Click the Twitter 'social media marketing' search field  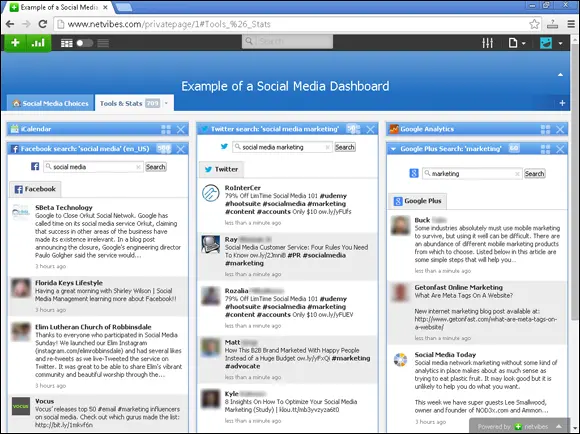coord(282,147)
